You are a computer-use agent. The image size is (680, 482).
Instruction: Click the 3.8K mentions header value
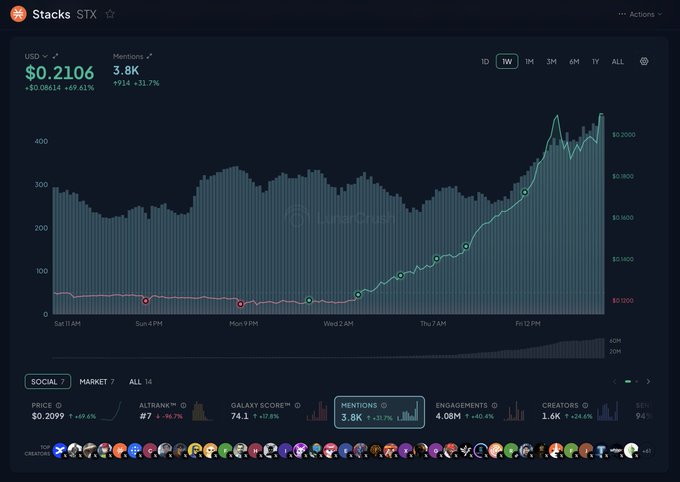click(x=126, y=70)
